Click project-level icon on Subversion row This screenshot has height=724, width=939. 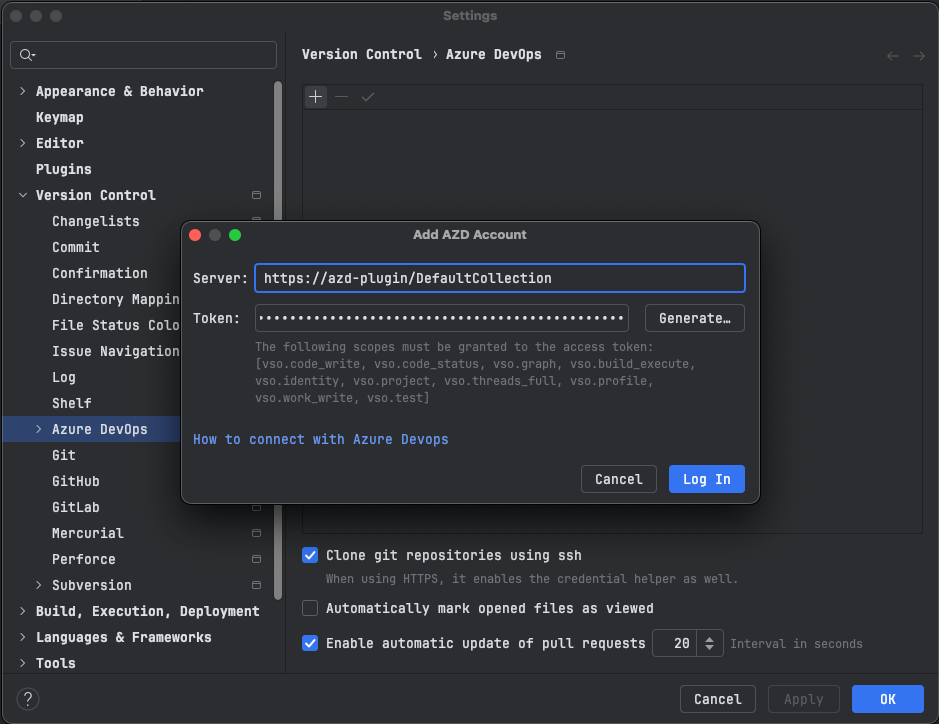tap(256, 585)
